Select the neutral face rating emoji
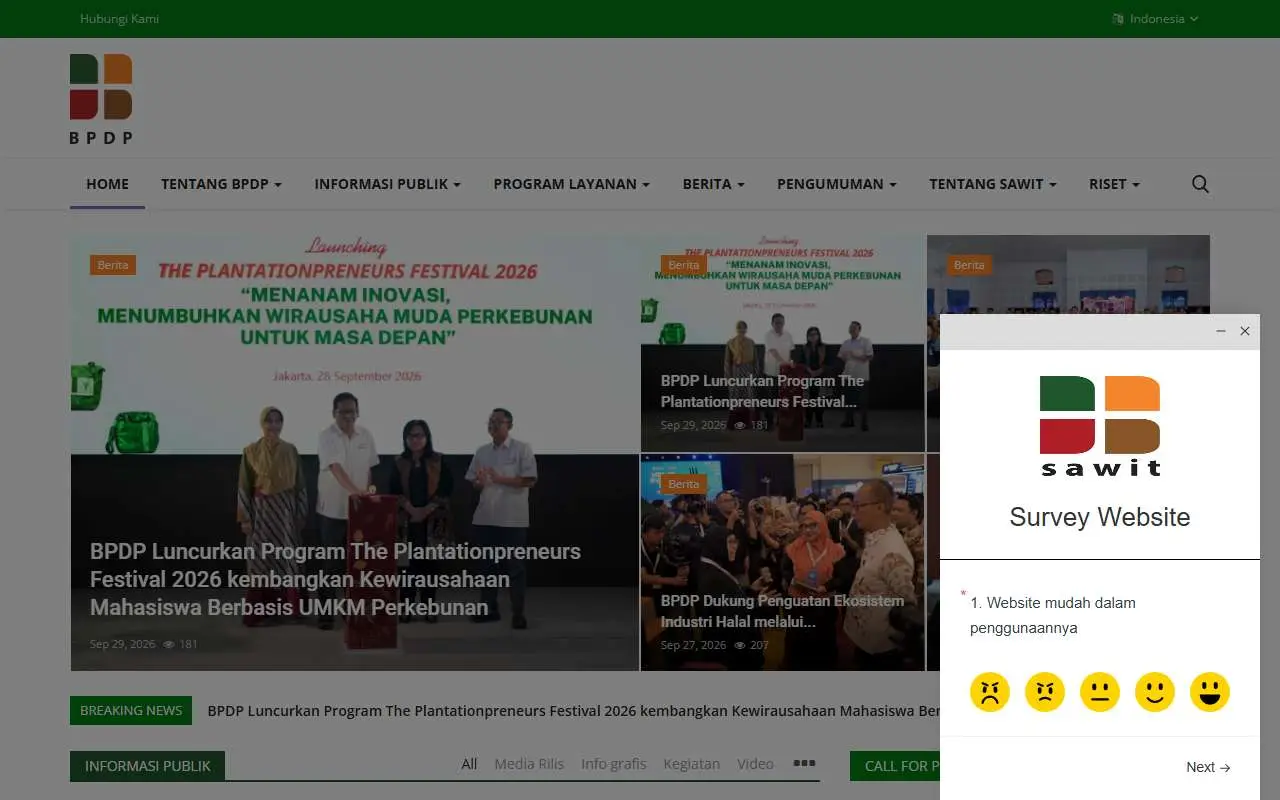This screenshot has width=1280, height=800. 1100,691
